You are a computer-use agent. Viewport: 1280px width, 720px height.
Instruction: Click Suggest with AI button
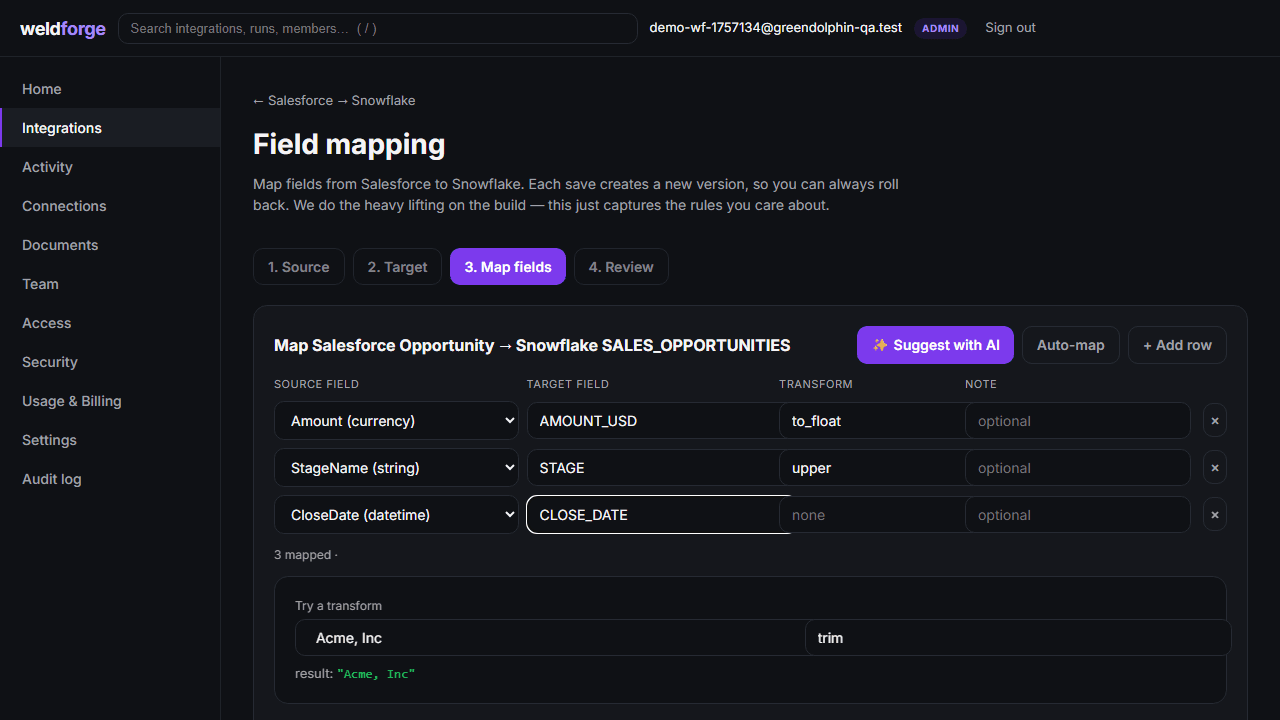(x=935, y=345)
